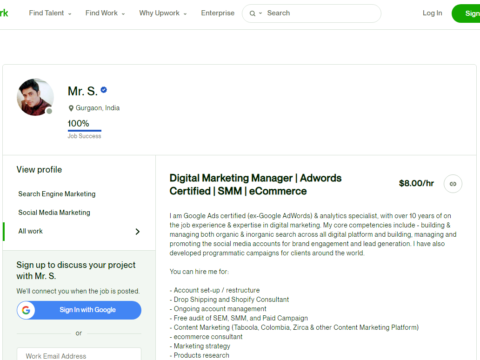Click the All work chevron arrow
The width and height of the screenshot is (480, 360).
point(137,232)
